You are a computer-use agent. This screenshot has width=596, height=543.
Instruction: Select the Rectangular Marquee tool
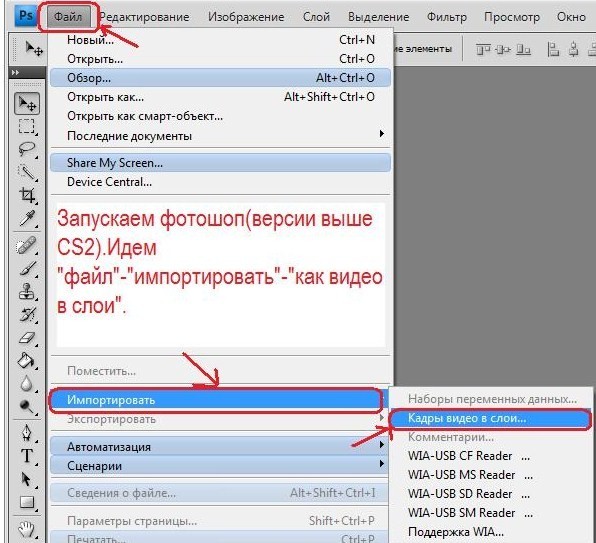point(27,126)
